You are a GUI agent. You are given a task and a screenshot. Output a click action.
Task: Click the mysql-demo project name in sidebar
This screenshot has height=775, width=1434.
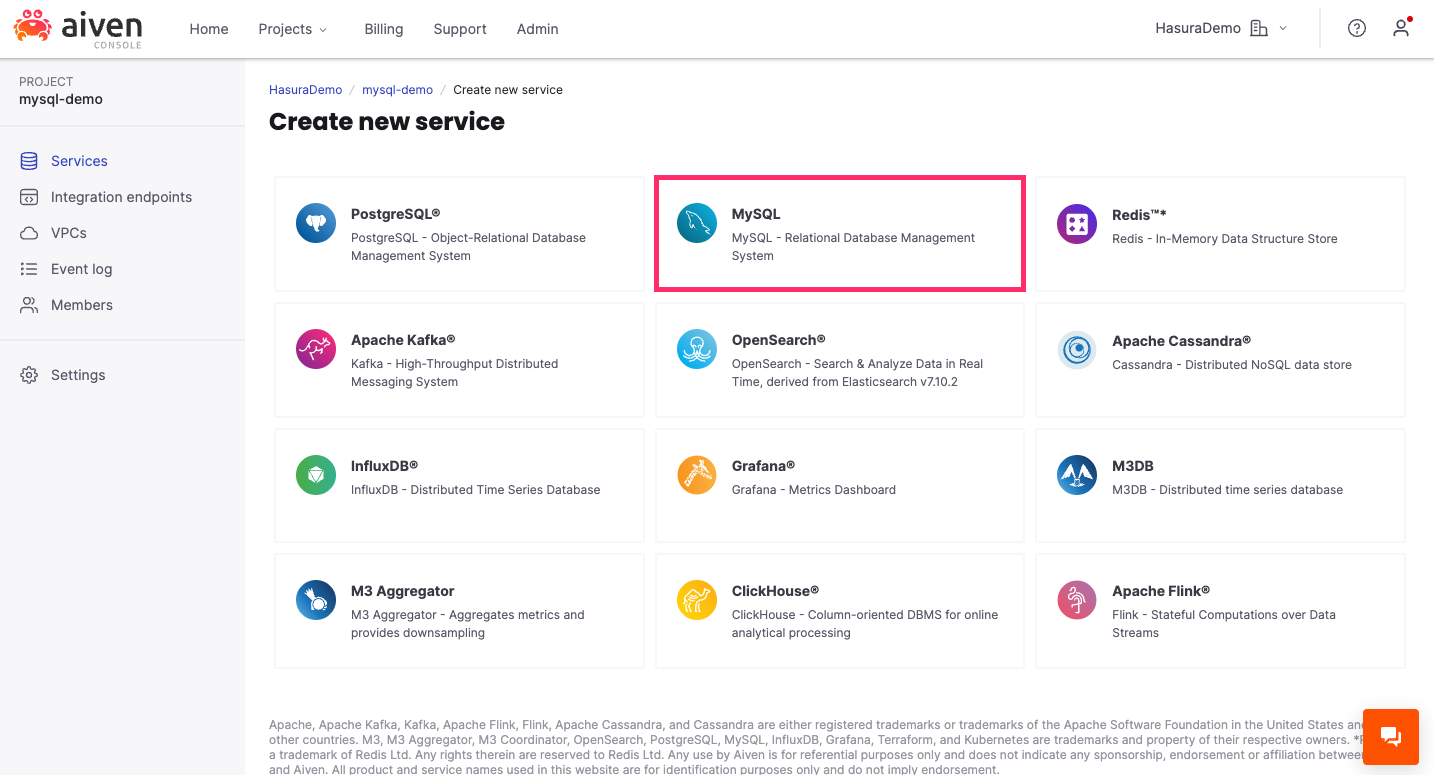[x=61, y=99]
